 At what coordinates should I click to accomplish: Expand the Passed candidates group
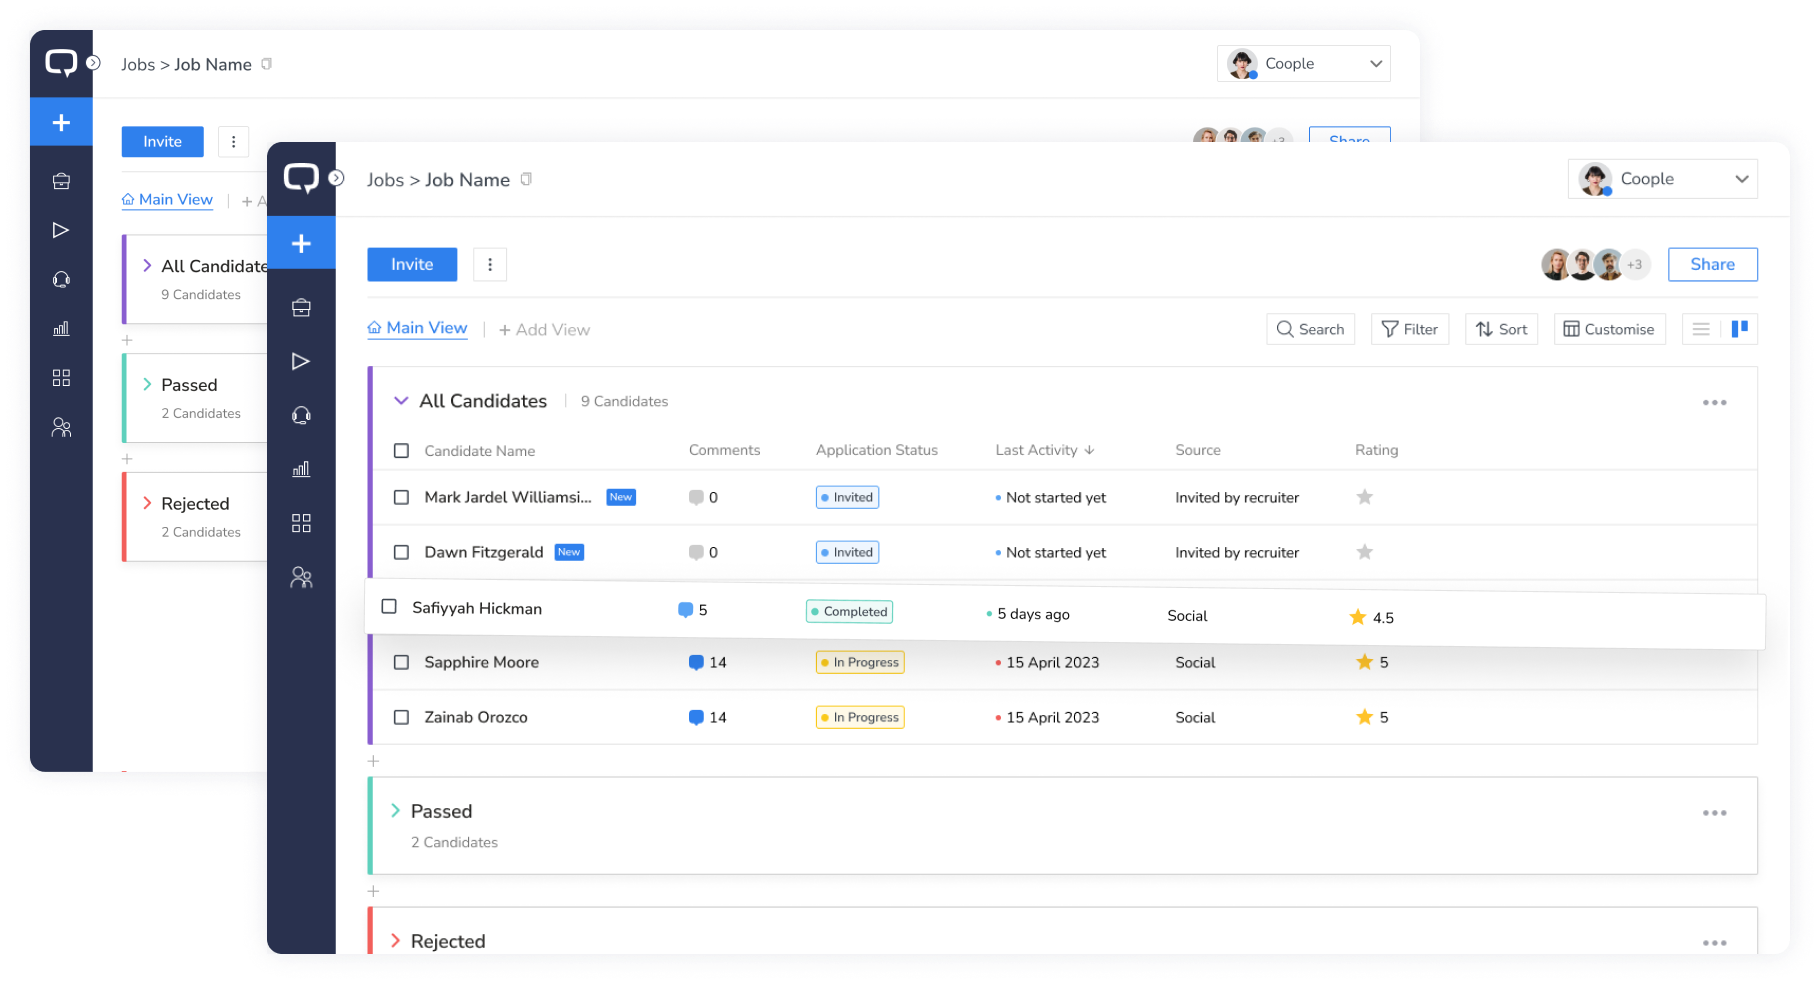395,811
